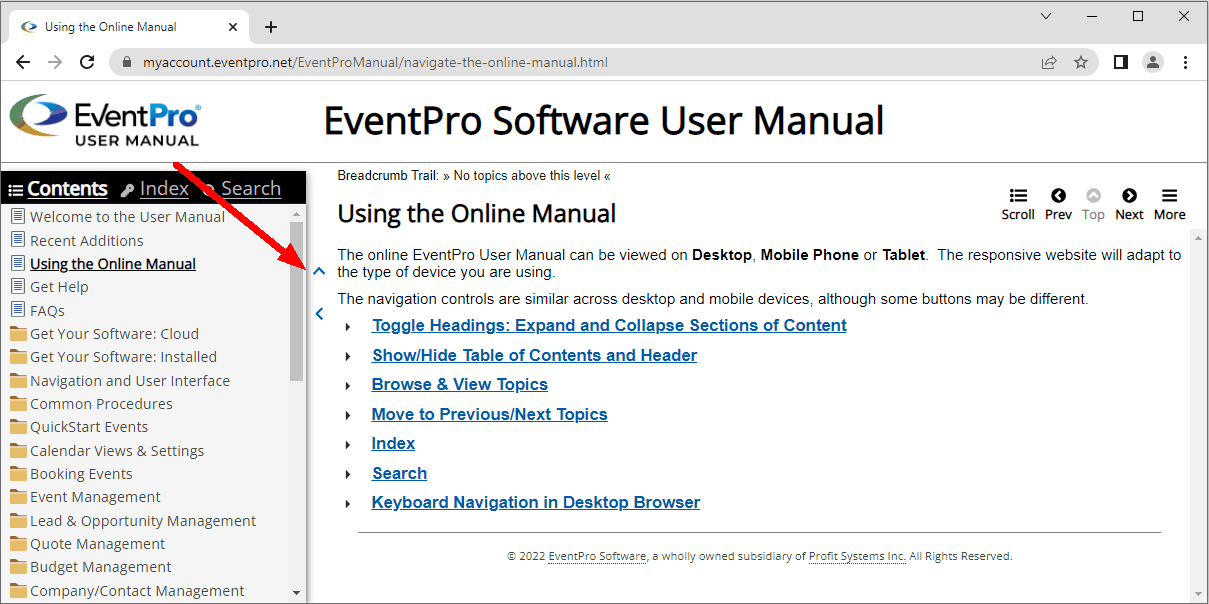Close the Using the Online Manual tab
The image size is (1209, 604).
point(232,27)
